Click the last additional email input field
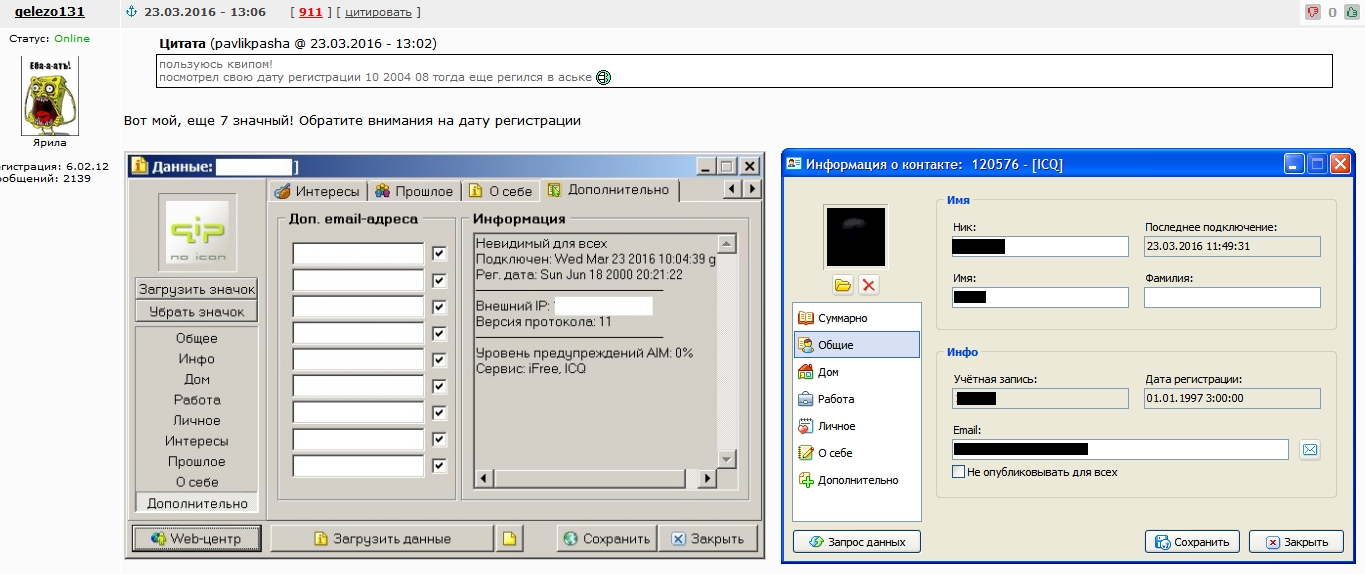 [x=358, y=466]
